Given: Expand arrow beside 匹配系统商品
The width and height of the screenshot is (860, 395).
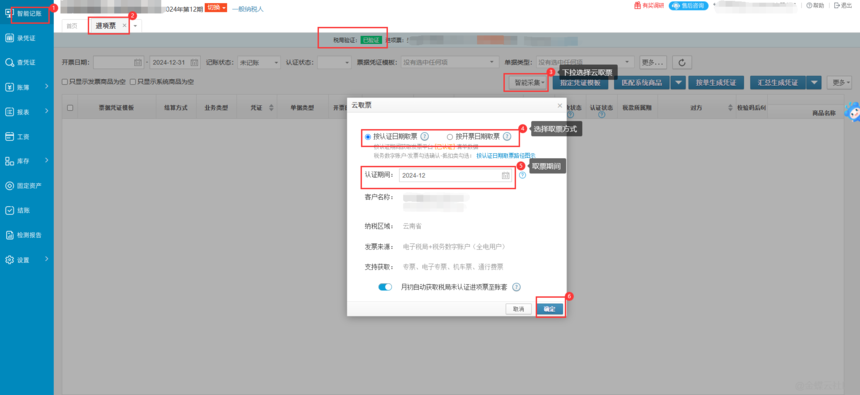Looking at the screenshot, I should [x=679, y=83].
